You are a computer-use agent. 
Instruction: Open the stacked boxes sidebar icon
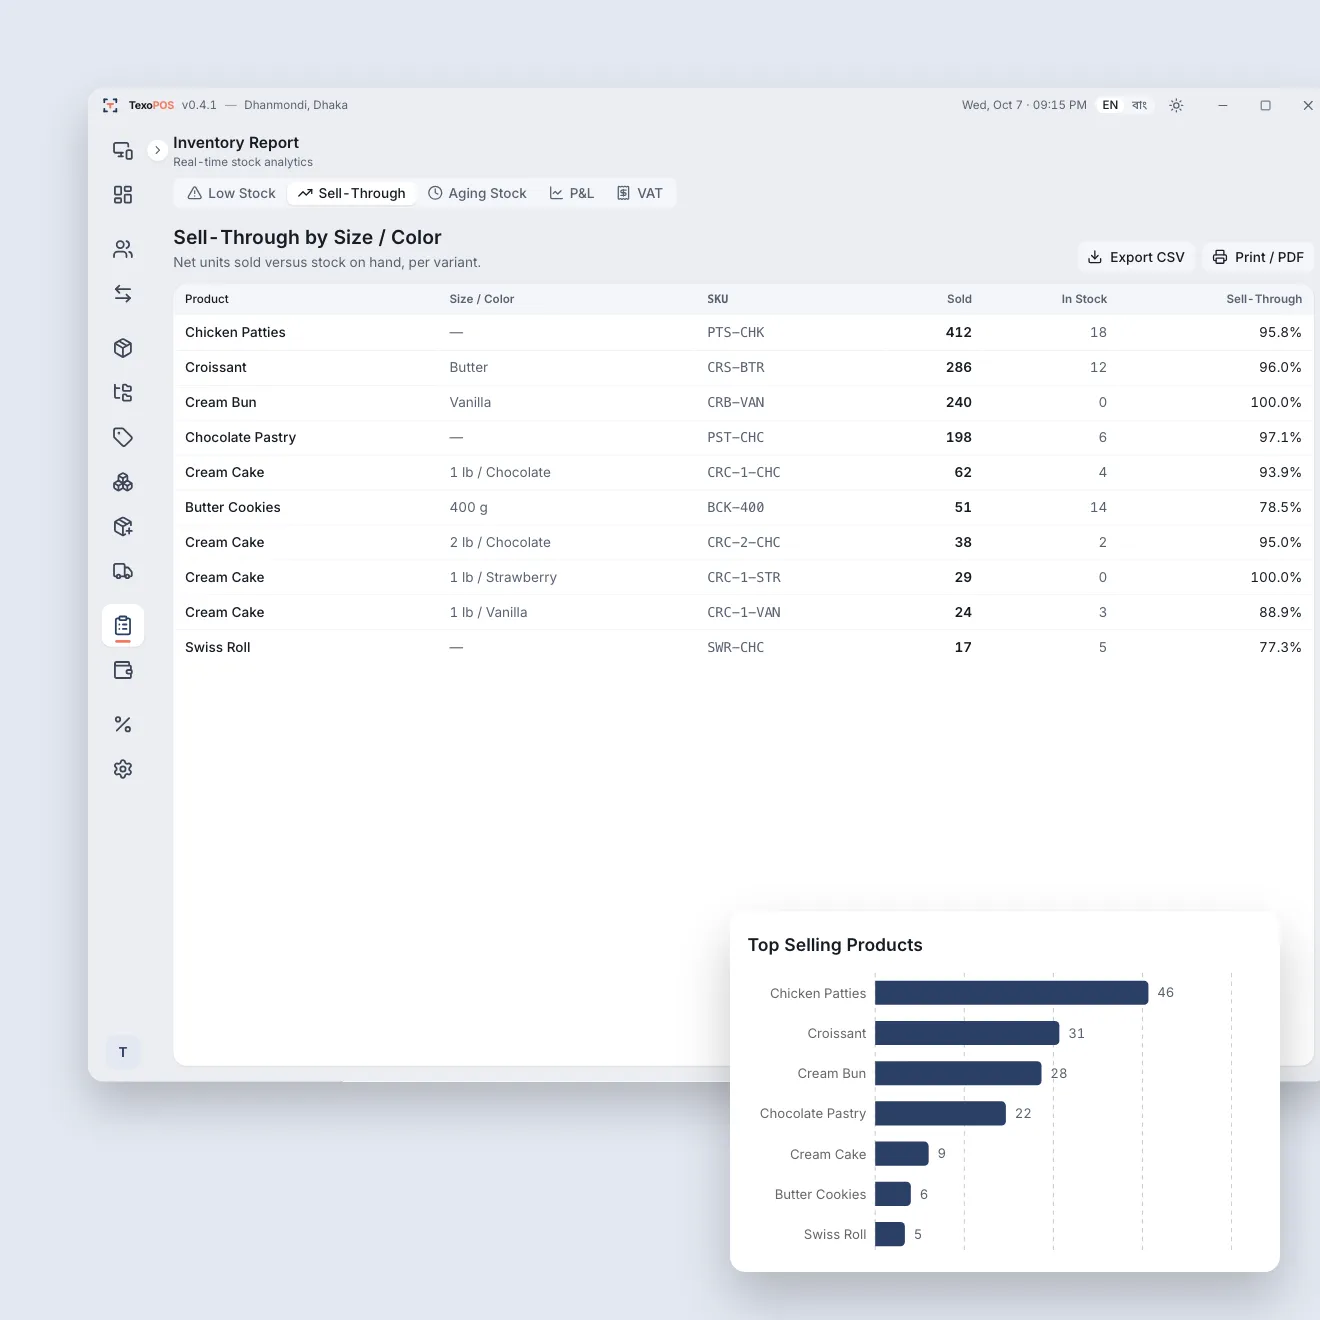click(x=123, y=482)
